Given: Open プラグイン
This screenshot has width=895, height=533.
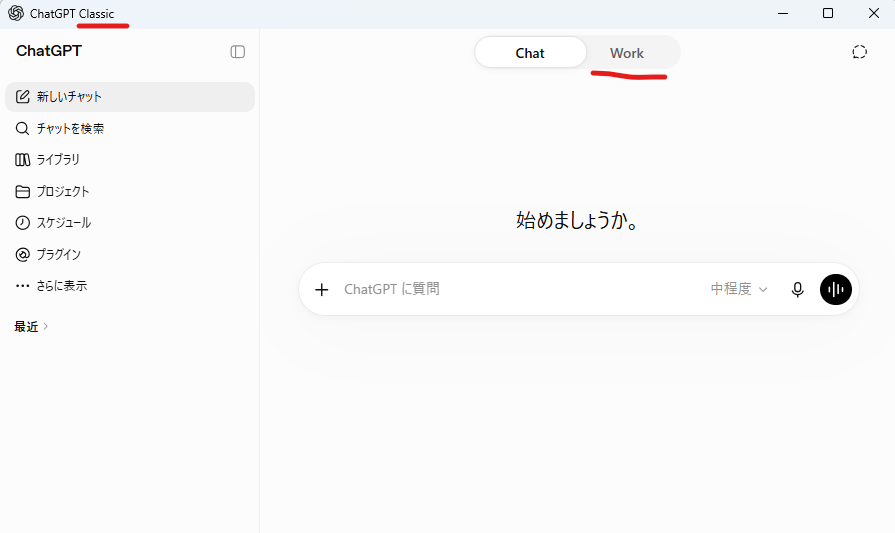Looking at the screenshot, I should pyautogui.click(x=130, y=255).
